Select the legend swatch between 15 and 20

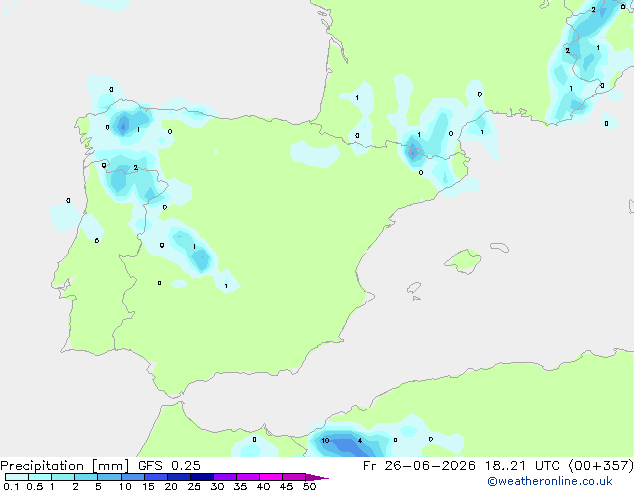tap(156, 477)
